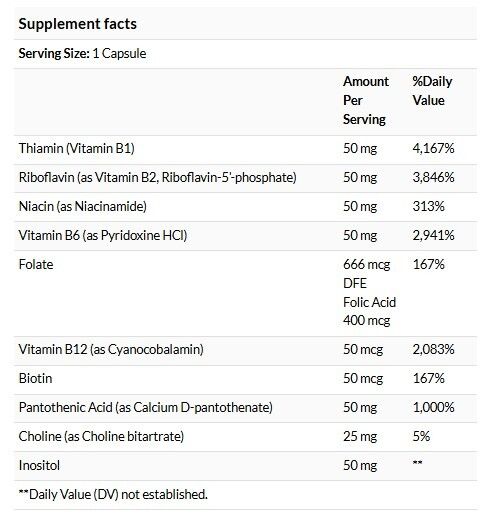Image resolution: width=493 pixels, height=522 pixels.
Task: Click the Pantothenic Acid row label
Action: tap(146, 408)
